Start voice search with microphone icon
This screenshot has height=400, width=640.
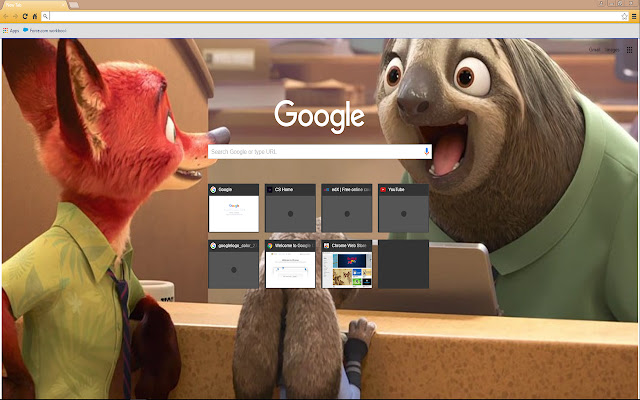click(x=427, y=151)
